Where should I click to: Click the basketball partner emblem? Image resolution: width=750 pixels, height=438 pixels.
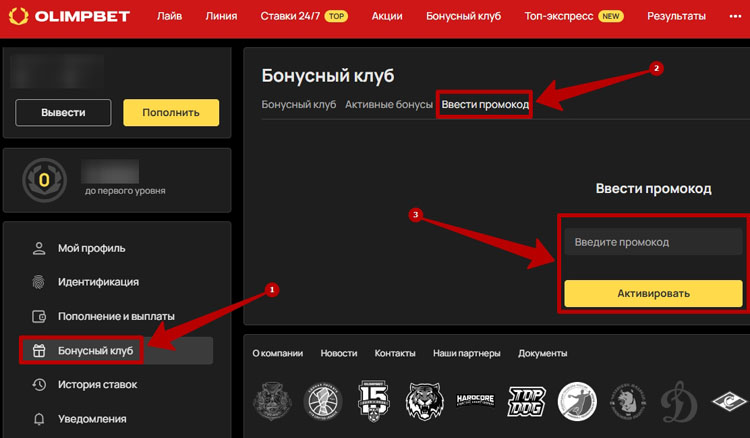click(323, 401)
